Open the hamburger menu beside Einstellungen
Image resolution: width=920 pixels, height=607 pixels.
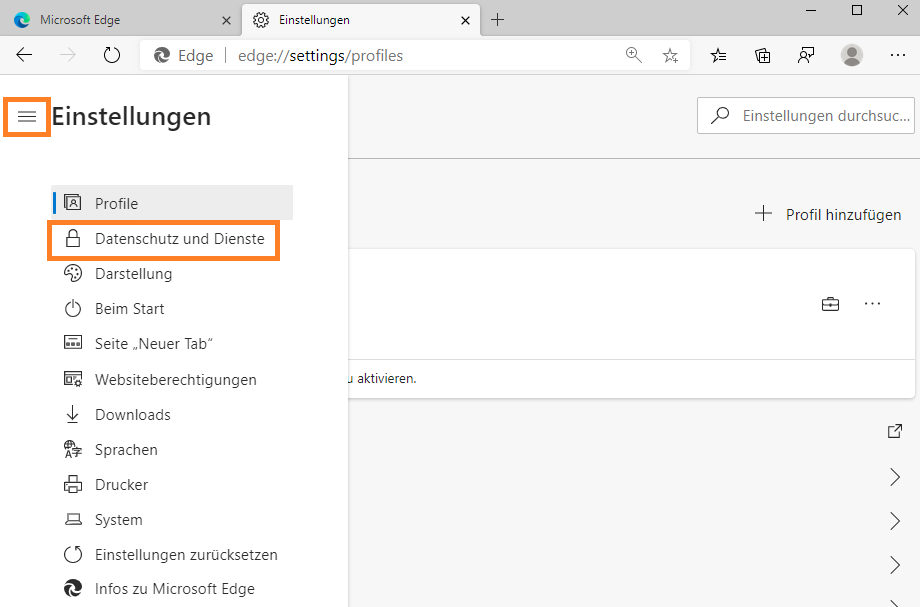click(x=26, y=117)
